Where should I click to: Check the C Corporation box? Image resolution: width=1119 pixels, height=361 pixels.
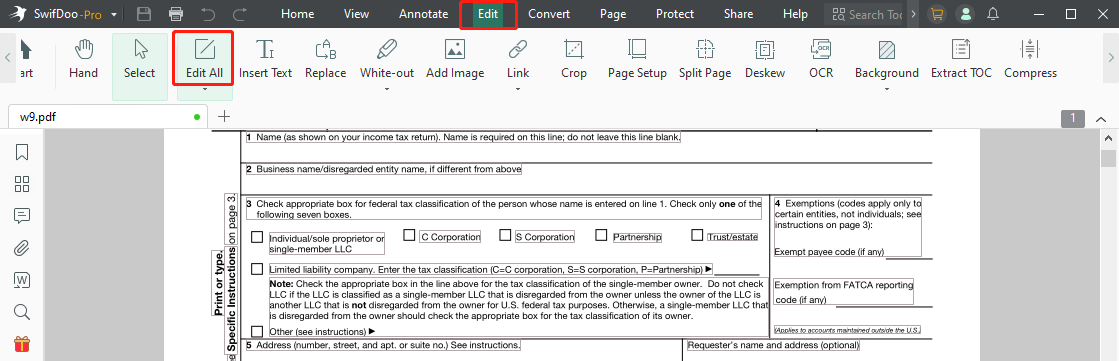click(x=409, y=235)
